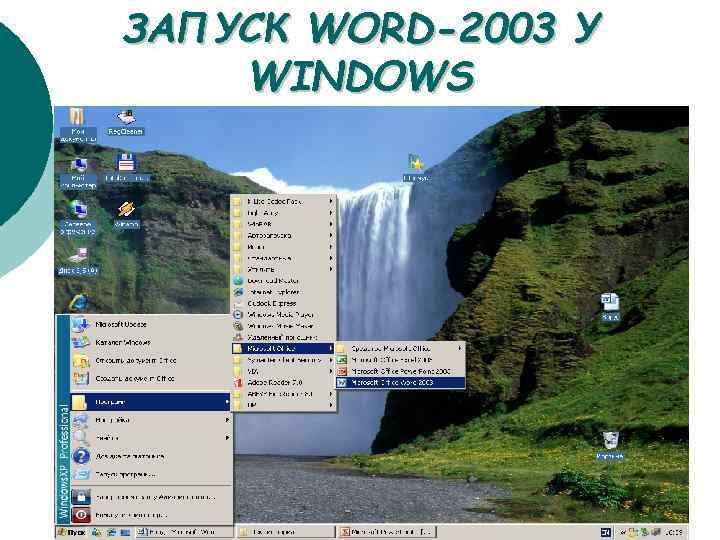720x540 pixels.
Task: Expand the Найти submenu arrow
Action: coord(227,438)
